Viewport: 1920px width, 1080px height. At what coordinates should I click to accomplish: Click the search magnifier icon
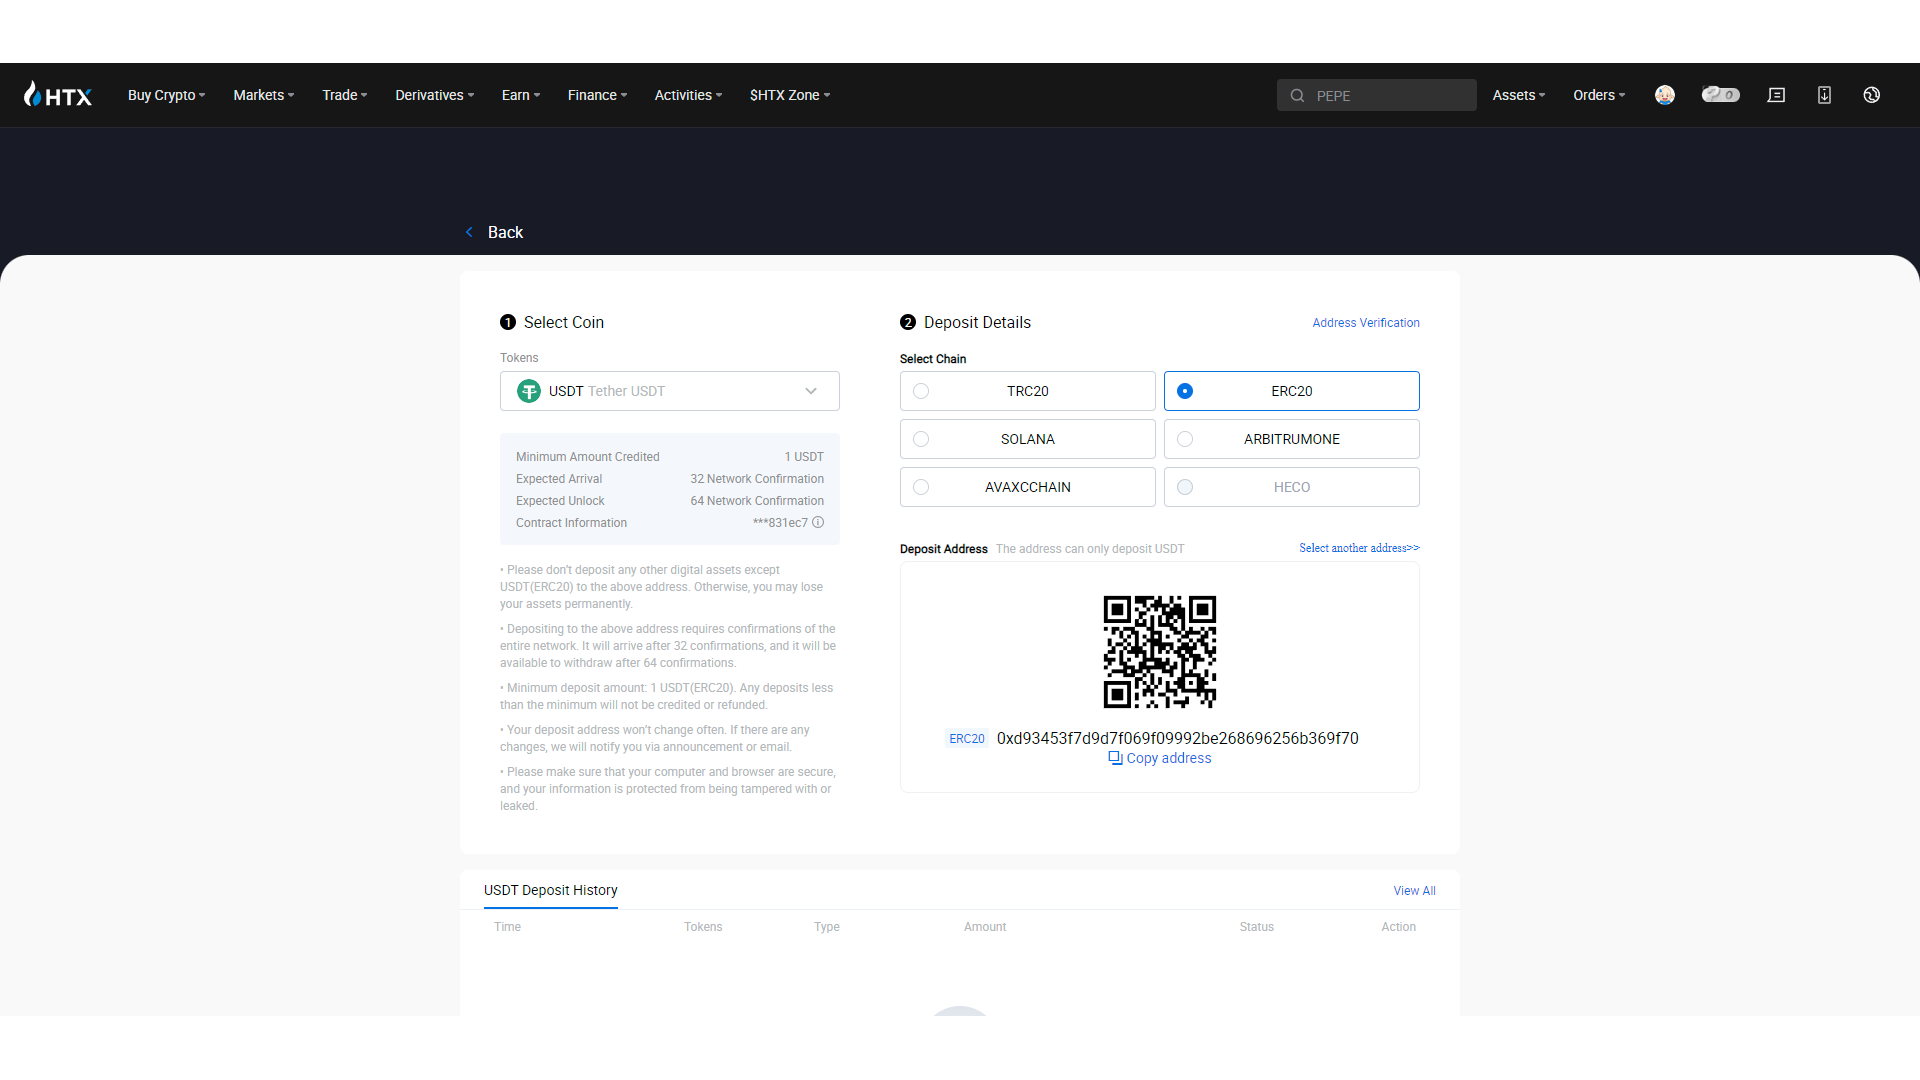pos(1297,95)
